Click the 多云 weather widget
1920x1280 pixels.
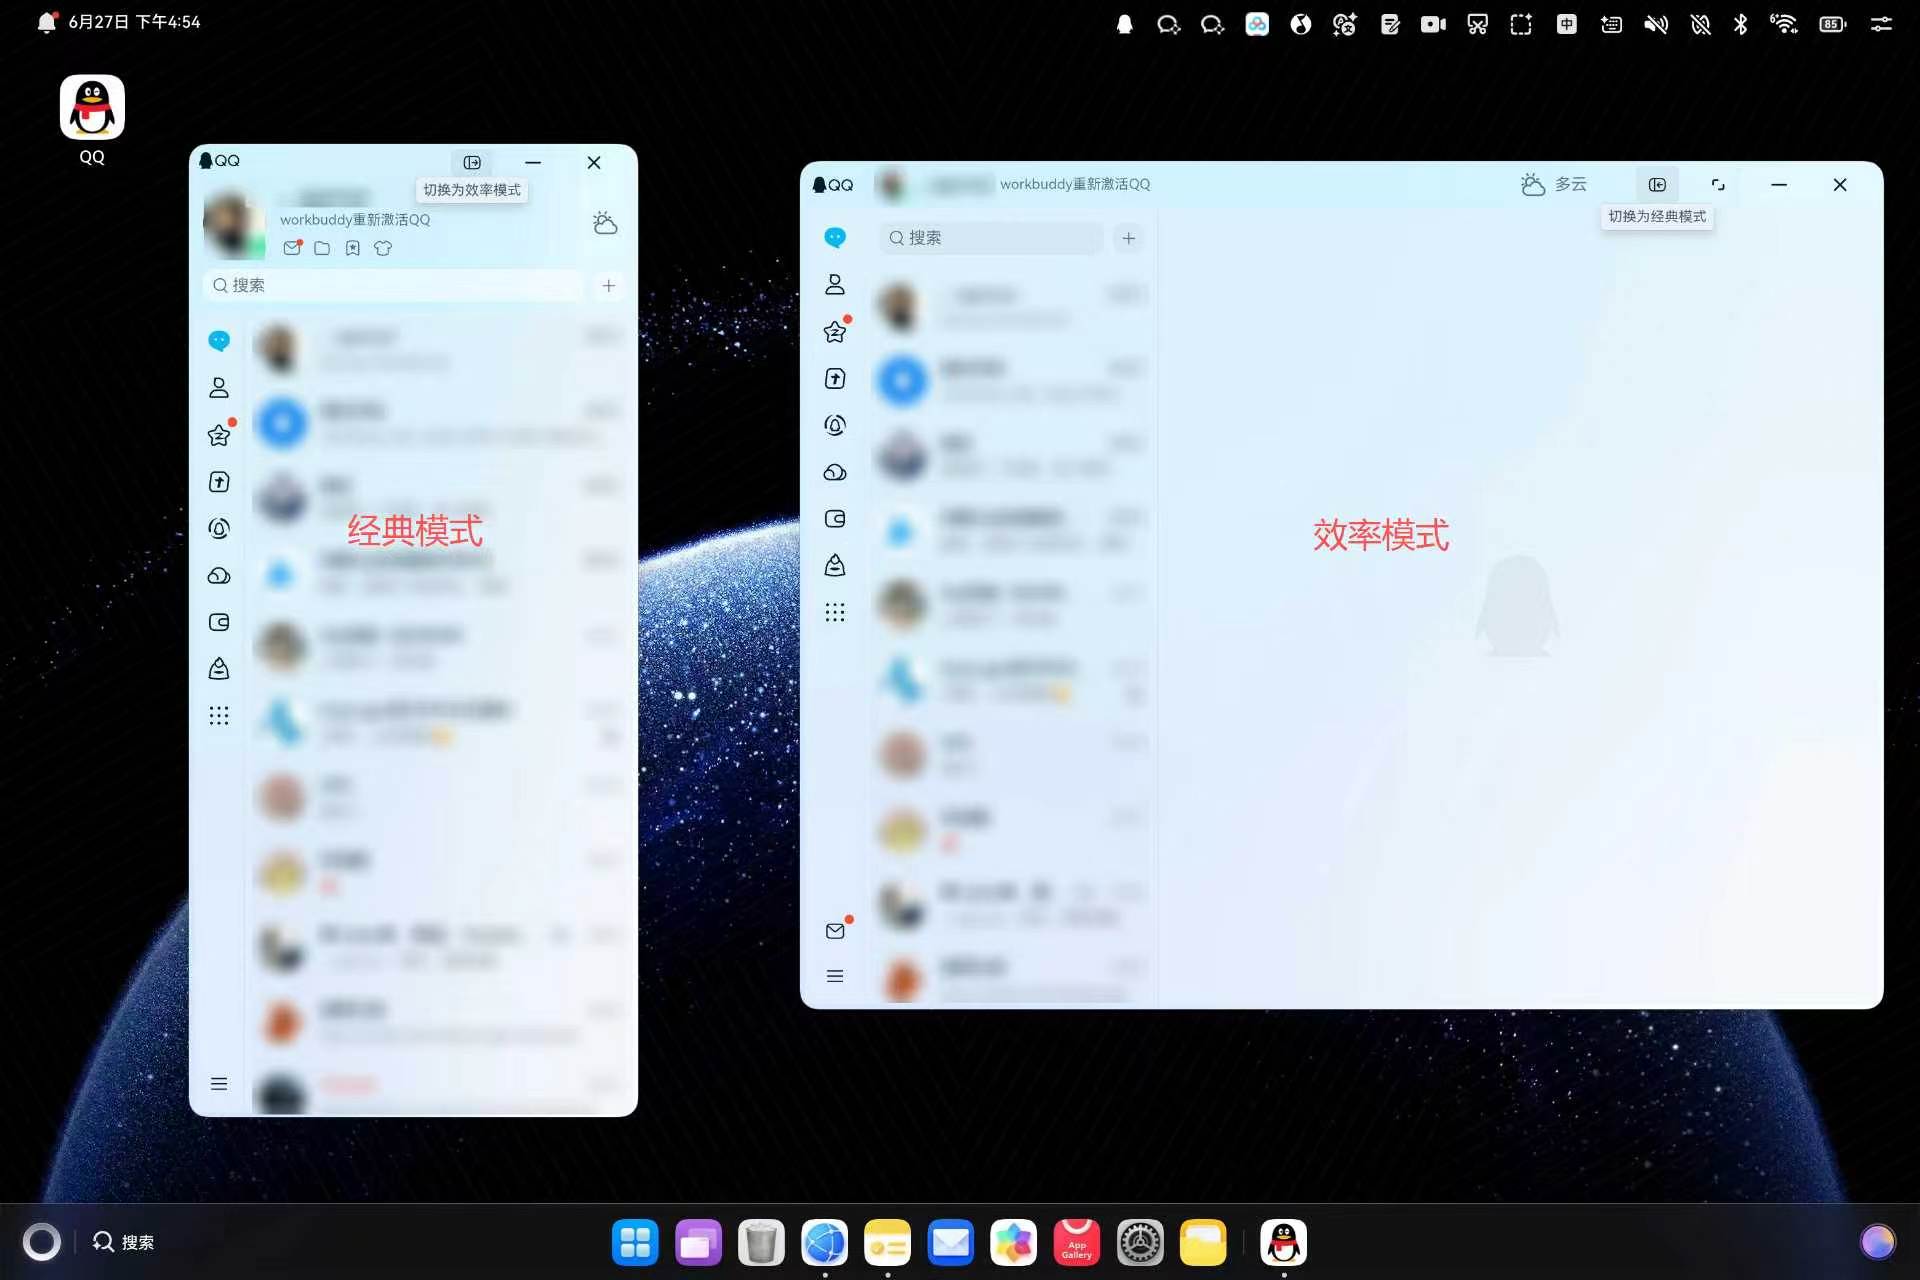tap(1553, 184)
